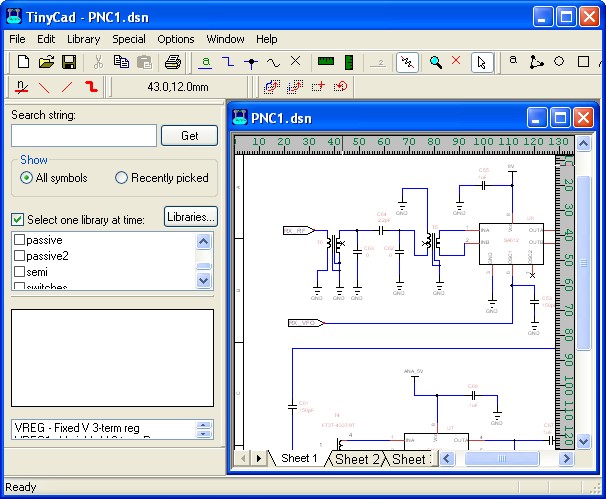Activate the power symbol tool

pos(378,62)
